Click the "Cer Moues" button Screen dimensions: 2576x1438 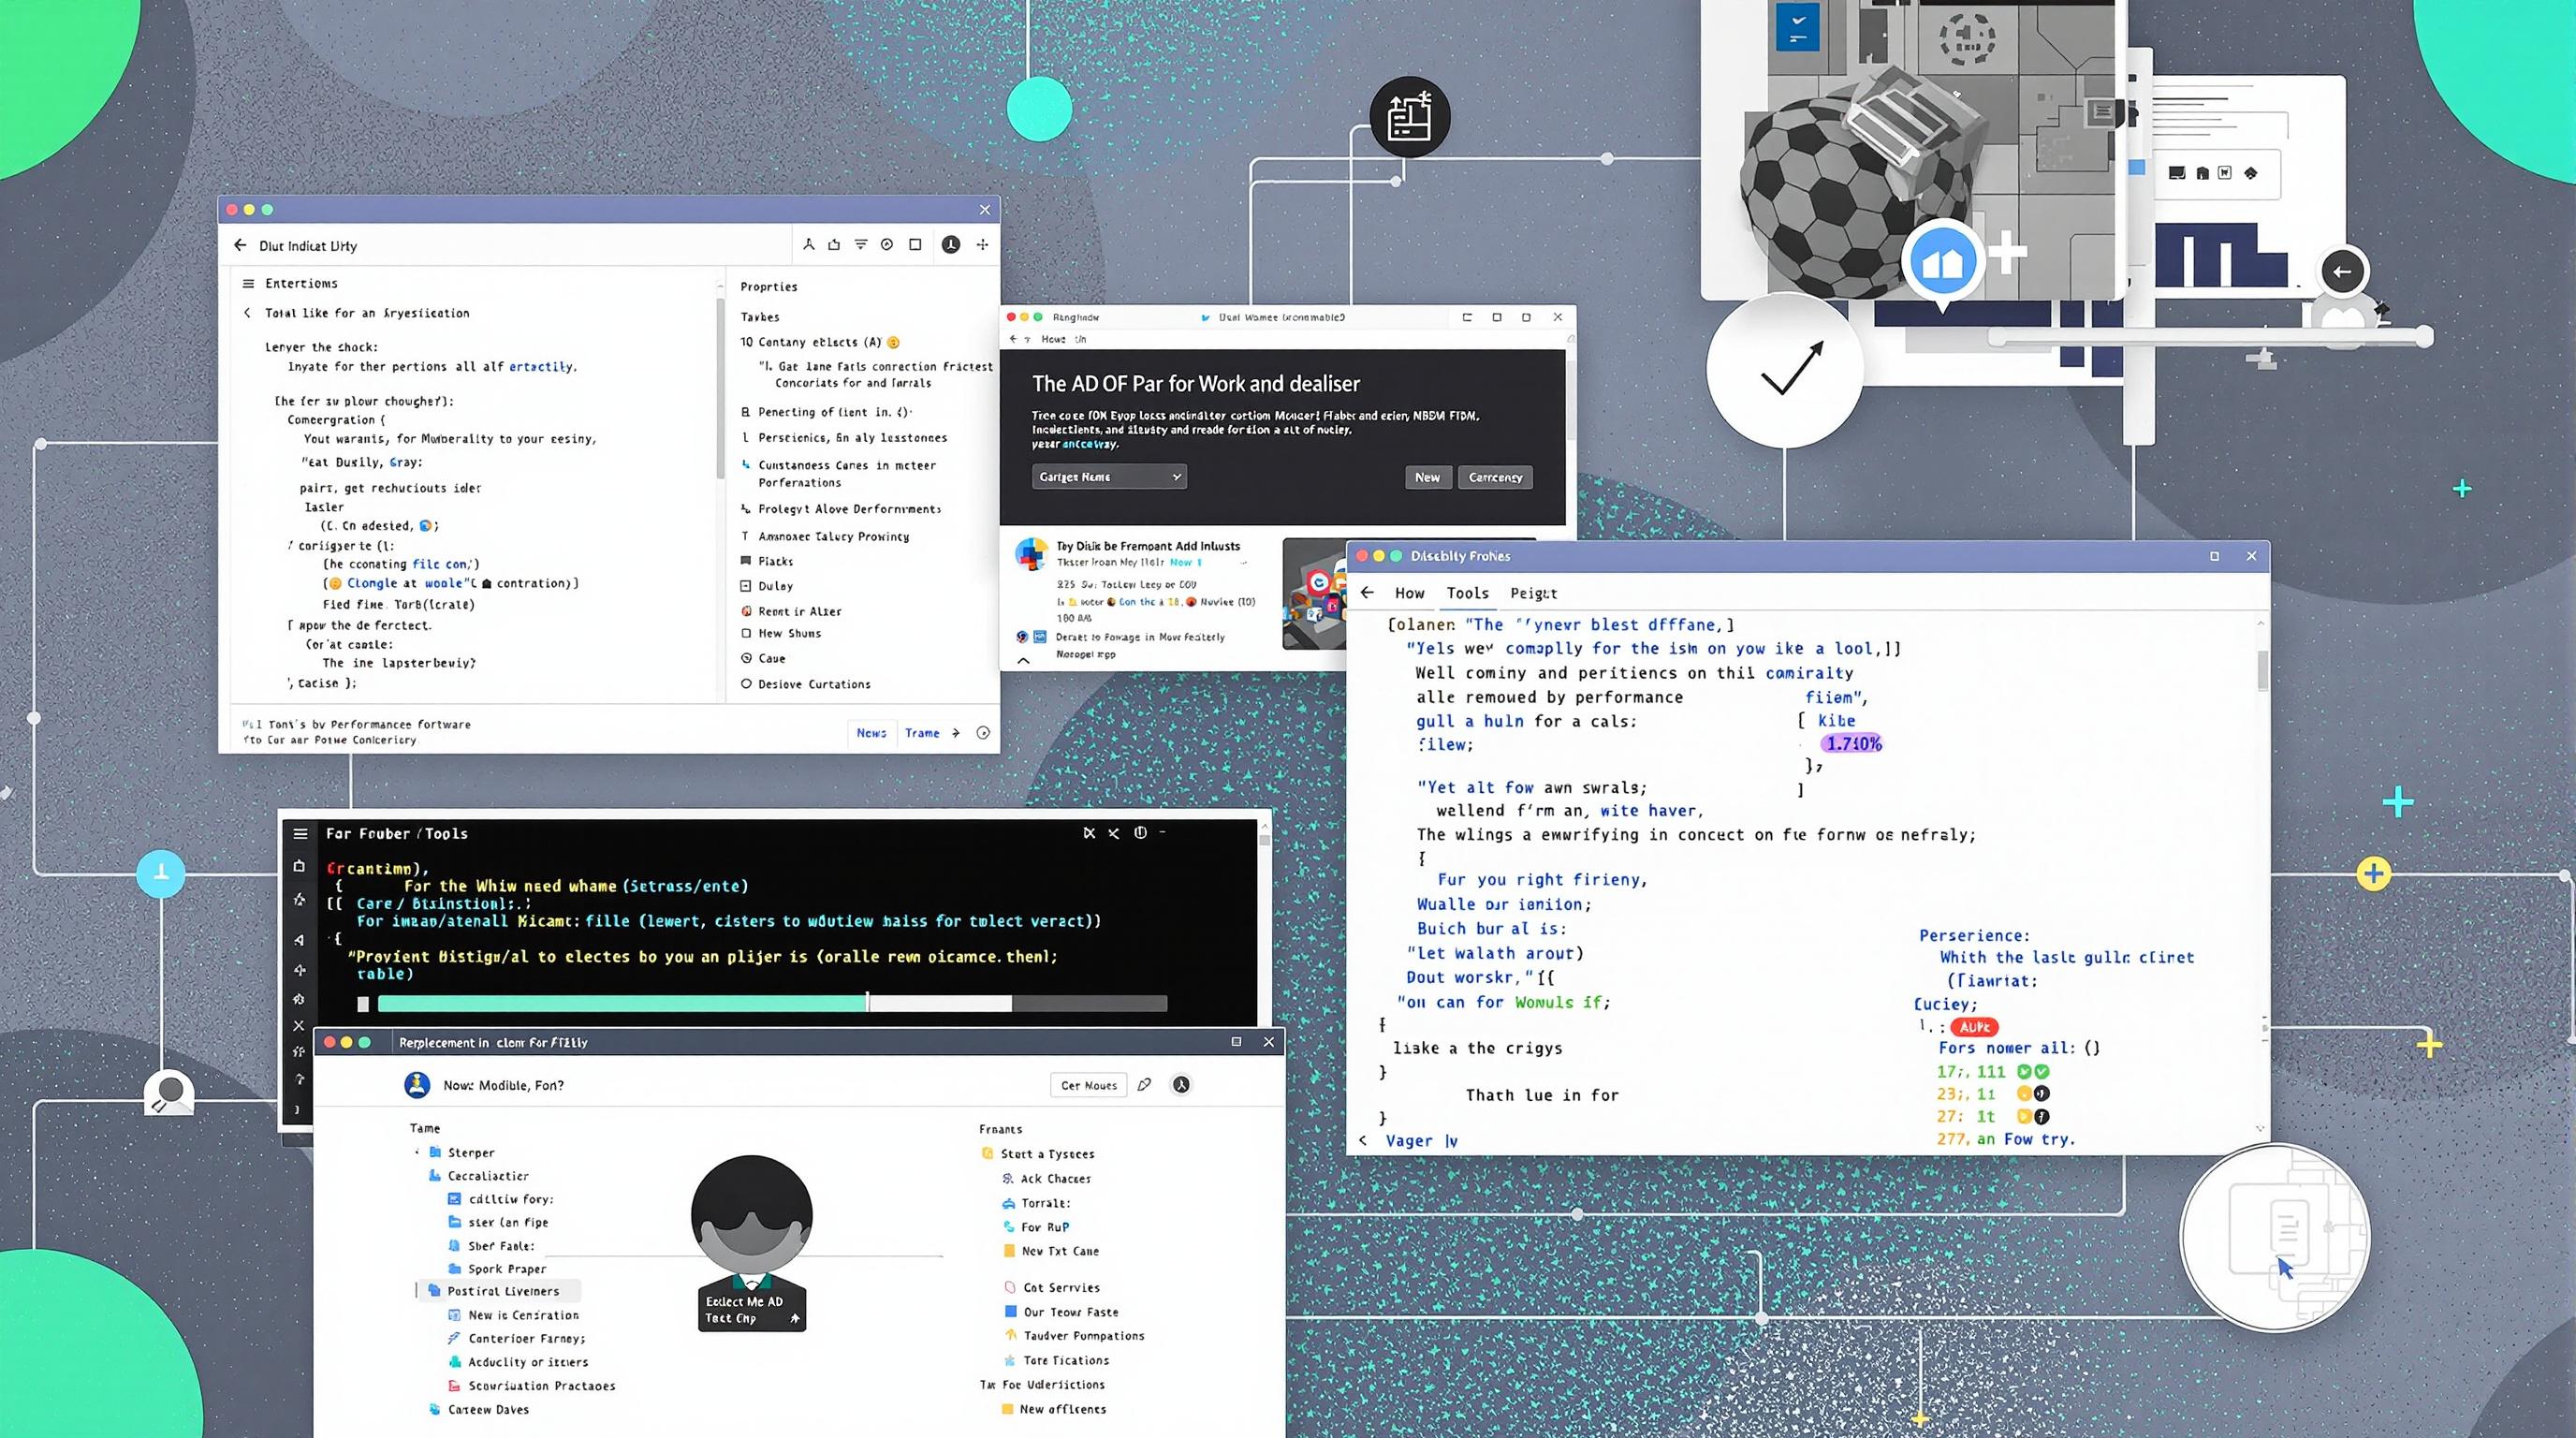pos(1089,1085)
